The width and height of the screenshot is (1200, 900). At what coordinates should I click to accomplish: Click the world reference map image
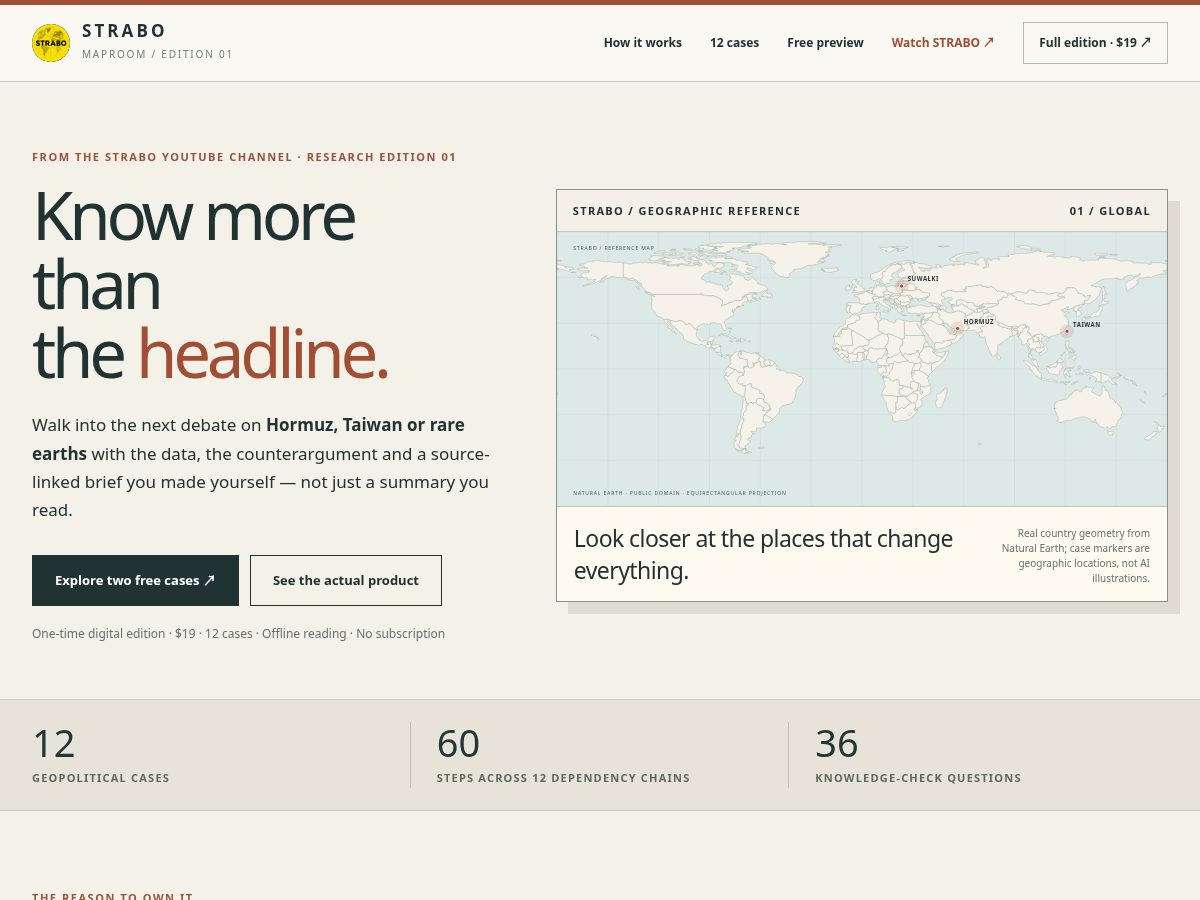(862, 369)
